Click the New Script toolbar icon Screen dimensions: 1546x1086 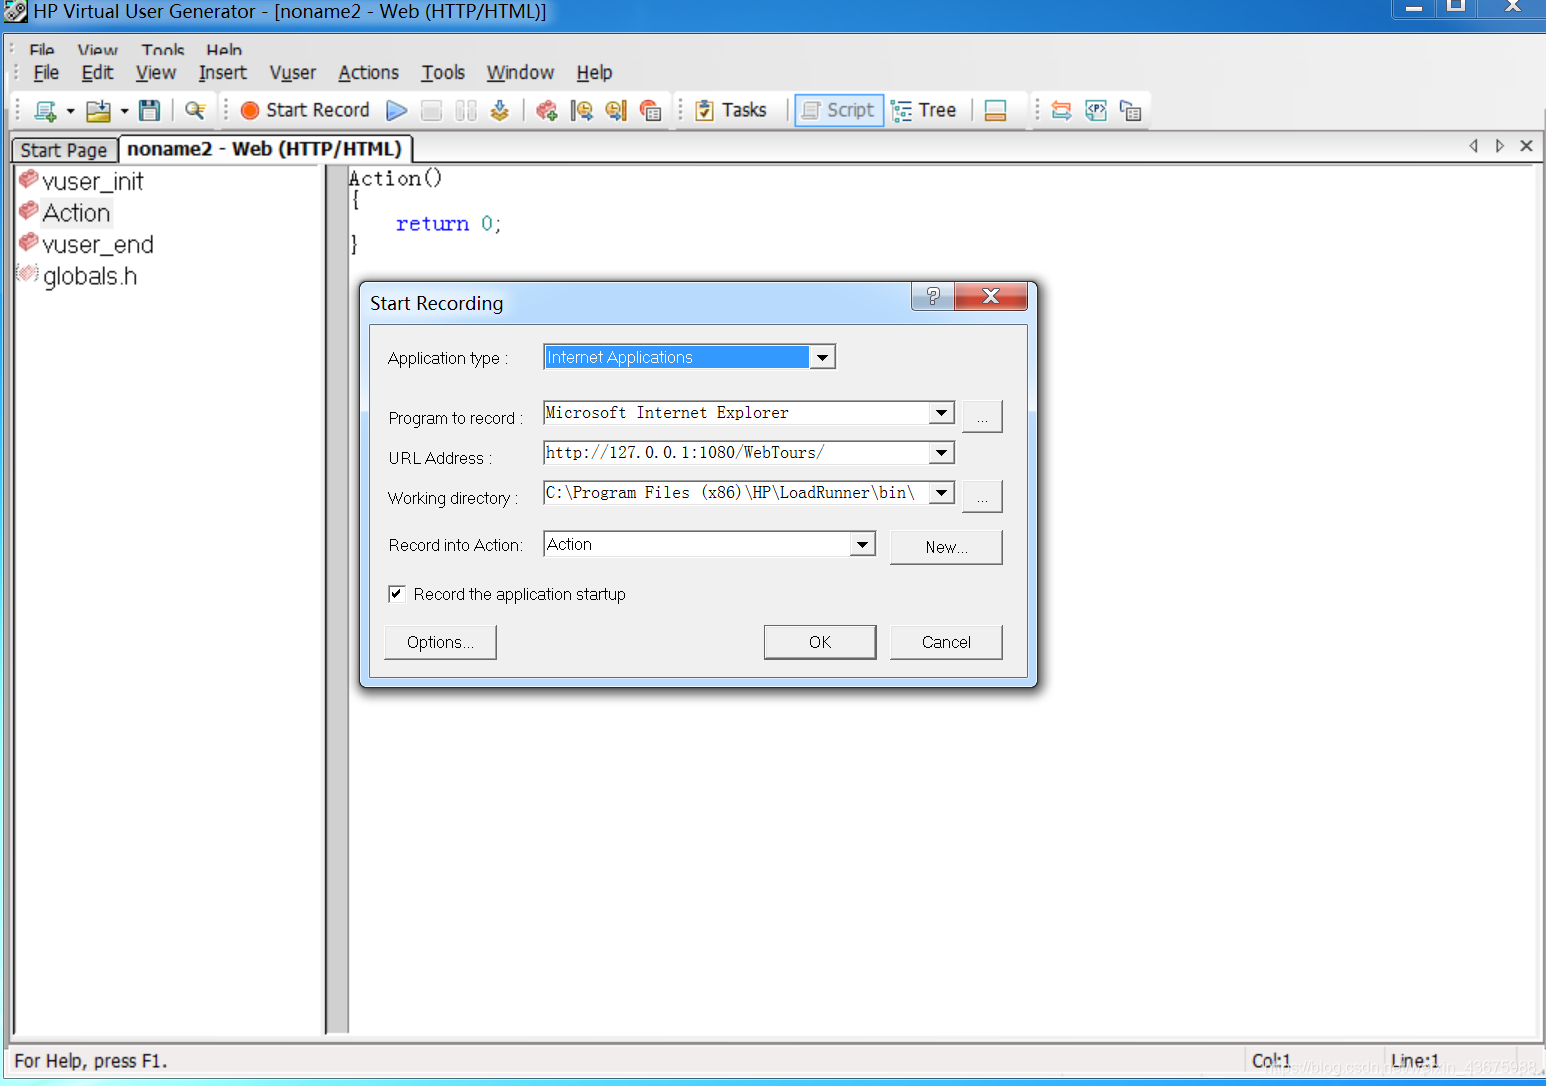(45, 110)
